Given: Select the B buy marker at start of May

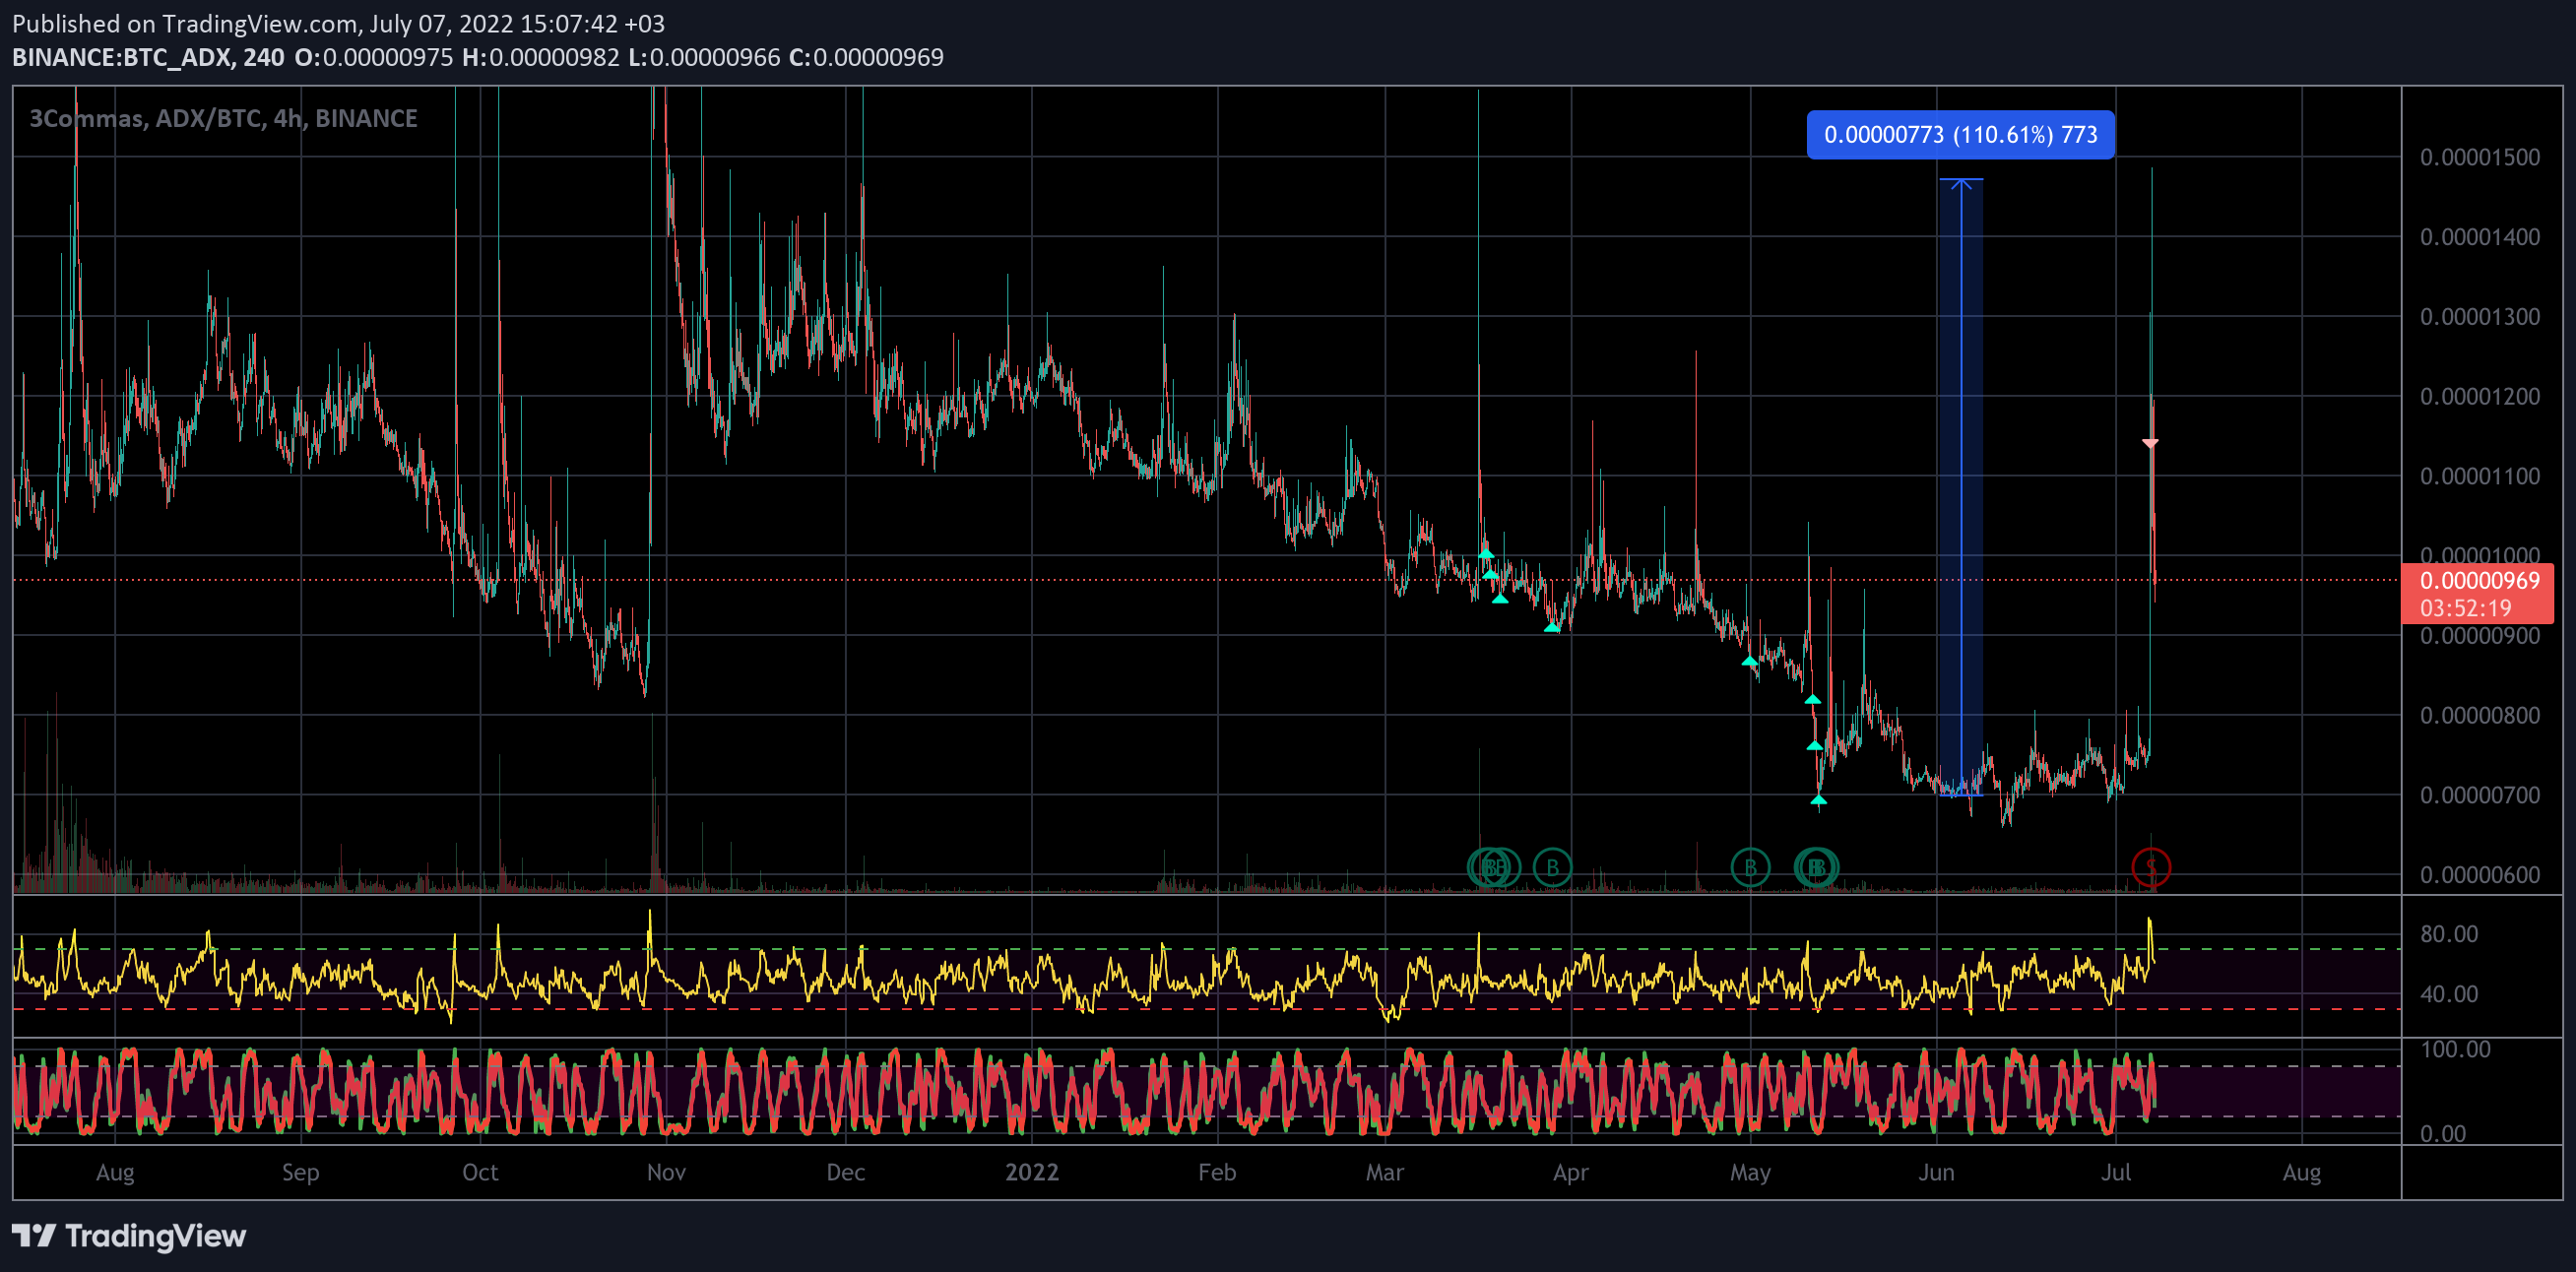Looking at the screenshot, I should tap(1750, 867).
